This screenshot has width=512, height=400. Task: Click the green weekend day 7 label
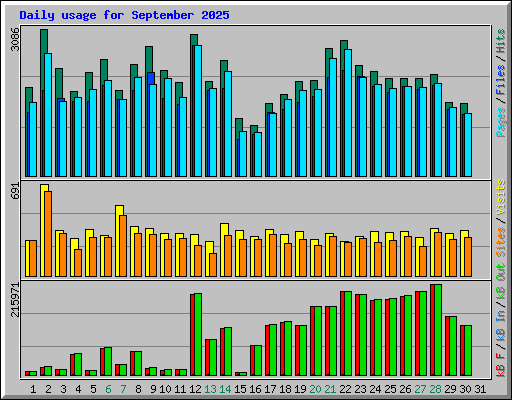(123, 389)
